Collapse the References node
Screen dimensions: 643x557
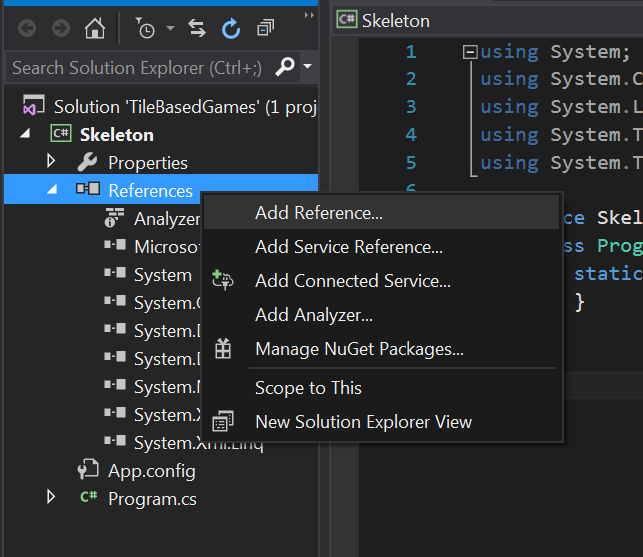(52, 189)
